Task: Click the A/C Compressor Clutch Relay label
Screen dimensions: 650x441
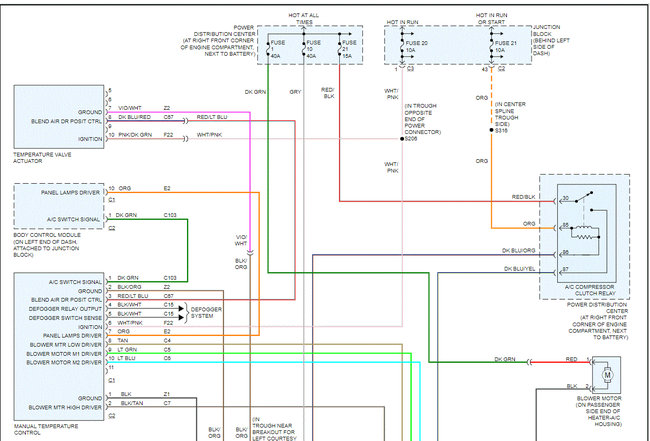Action: point(589,290)
